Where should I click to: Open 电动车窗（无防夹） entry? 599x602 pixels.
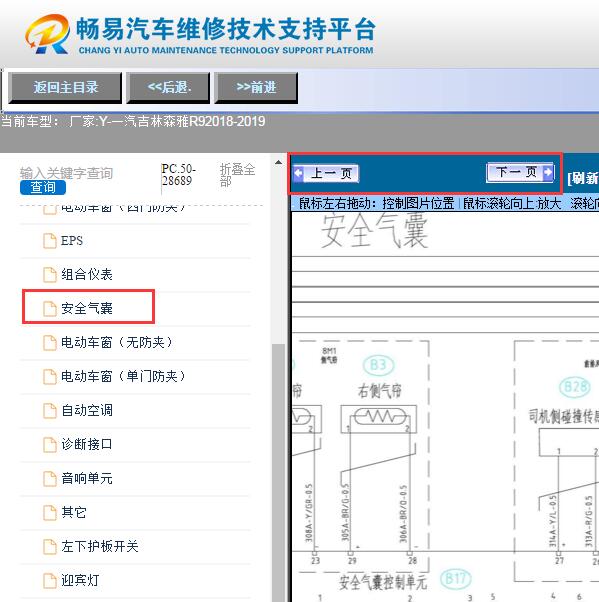pos(118,342)
